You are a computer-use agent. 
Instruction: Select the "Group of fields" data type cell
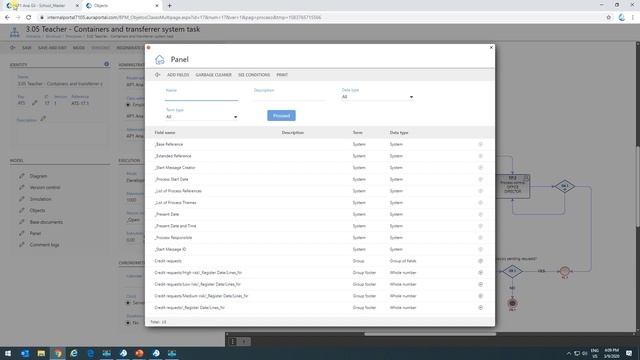pos(403,261)
